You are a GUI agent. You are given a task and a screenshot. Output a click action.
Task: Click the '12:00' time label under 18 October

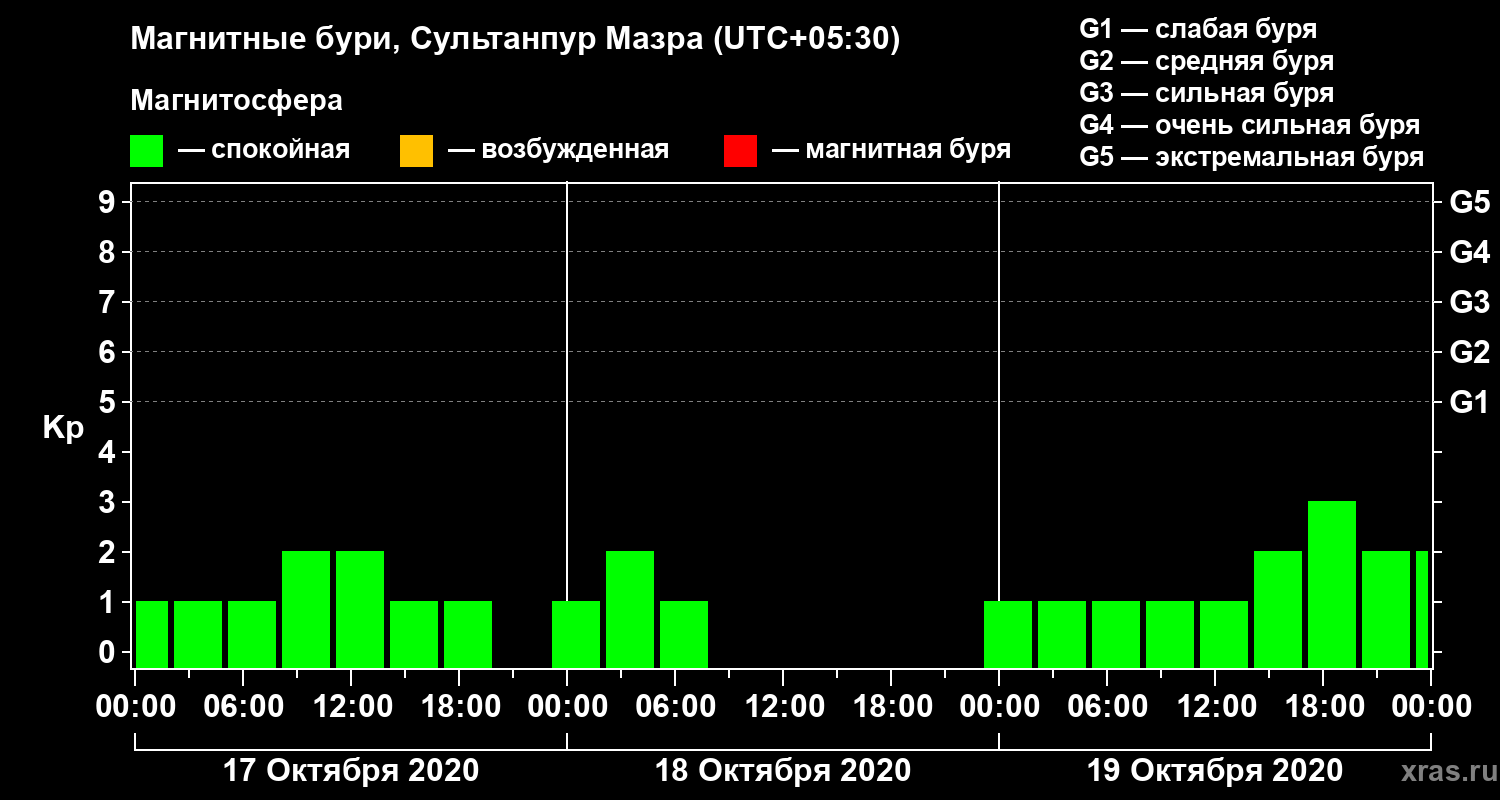[783, 706]
